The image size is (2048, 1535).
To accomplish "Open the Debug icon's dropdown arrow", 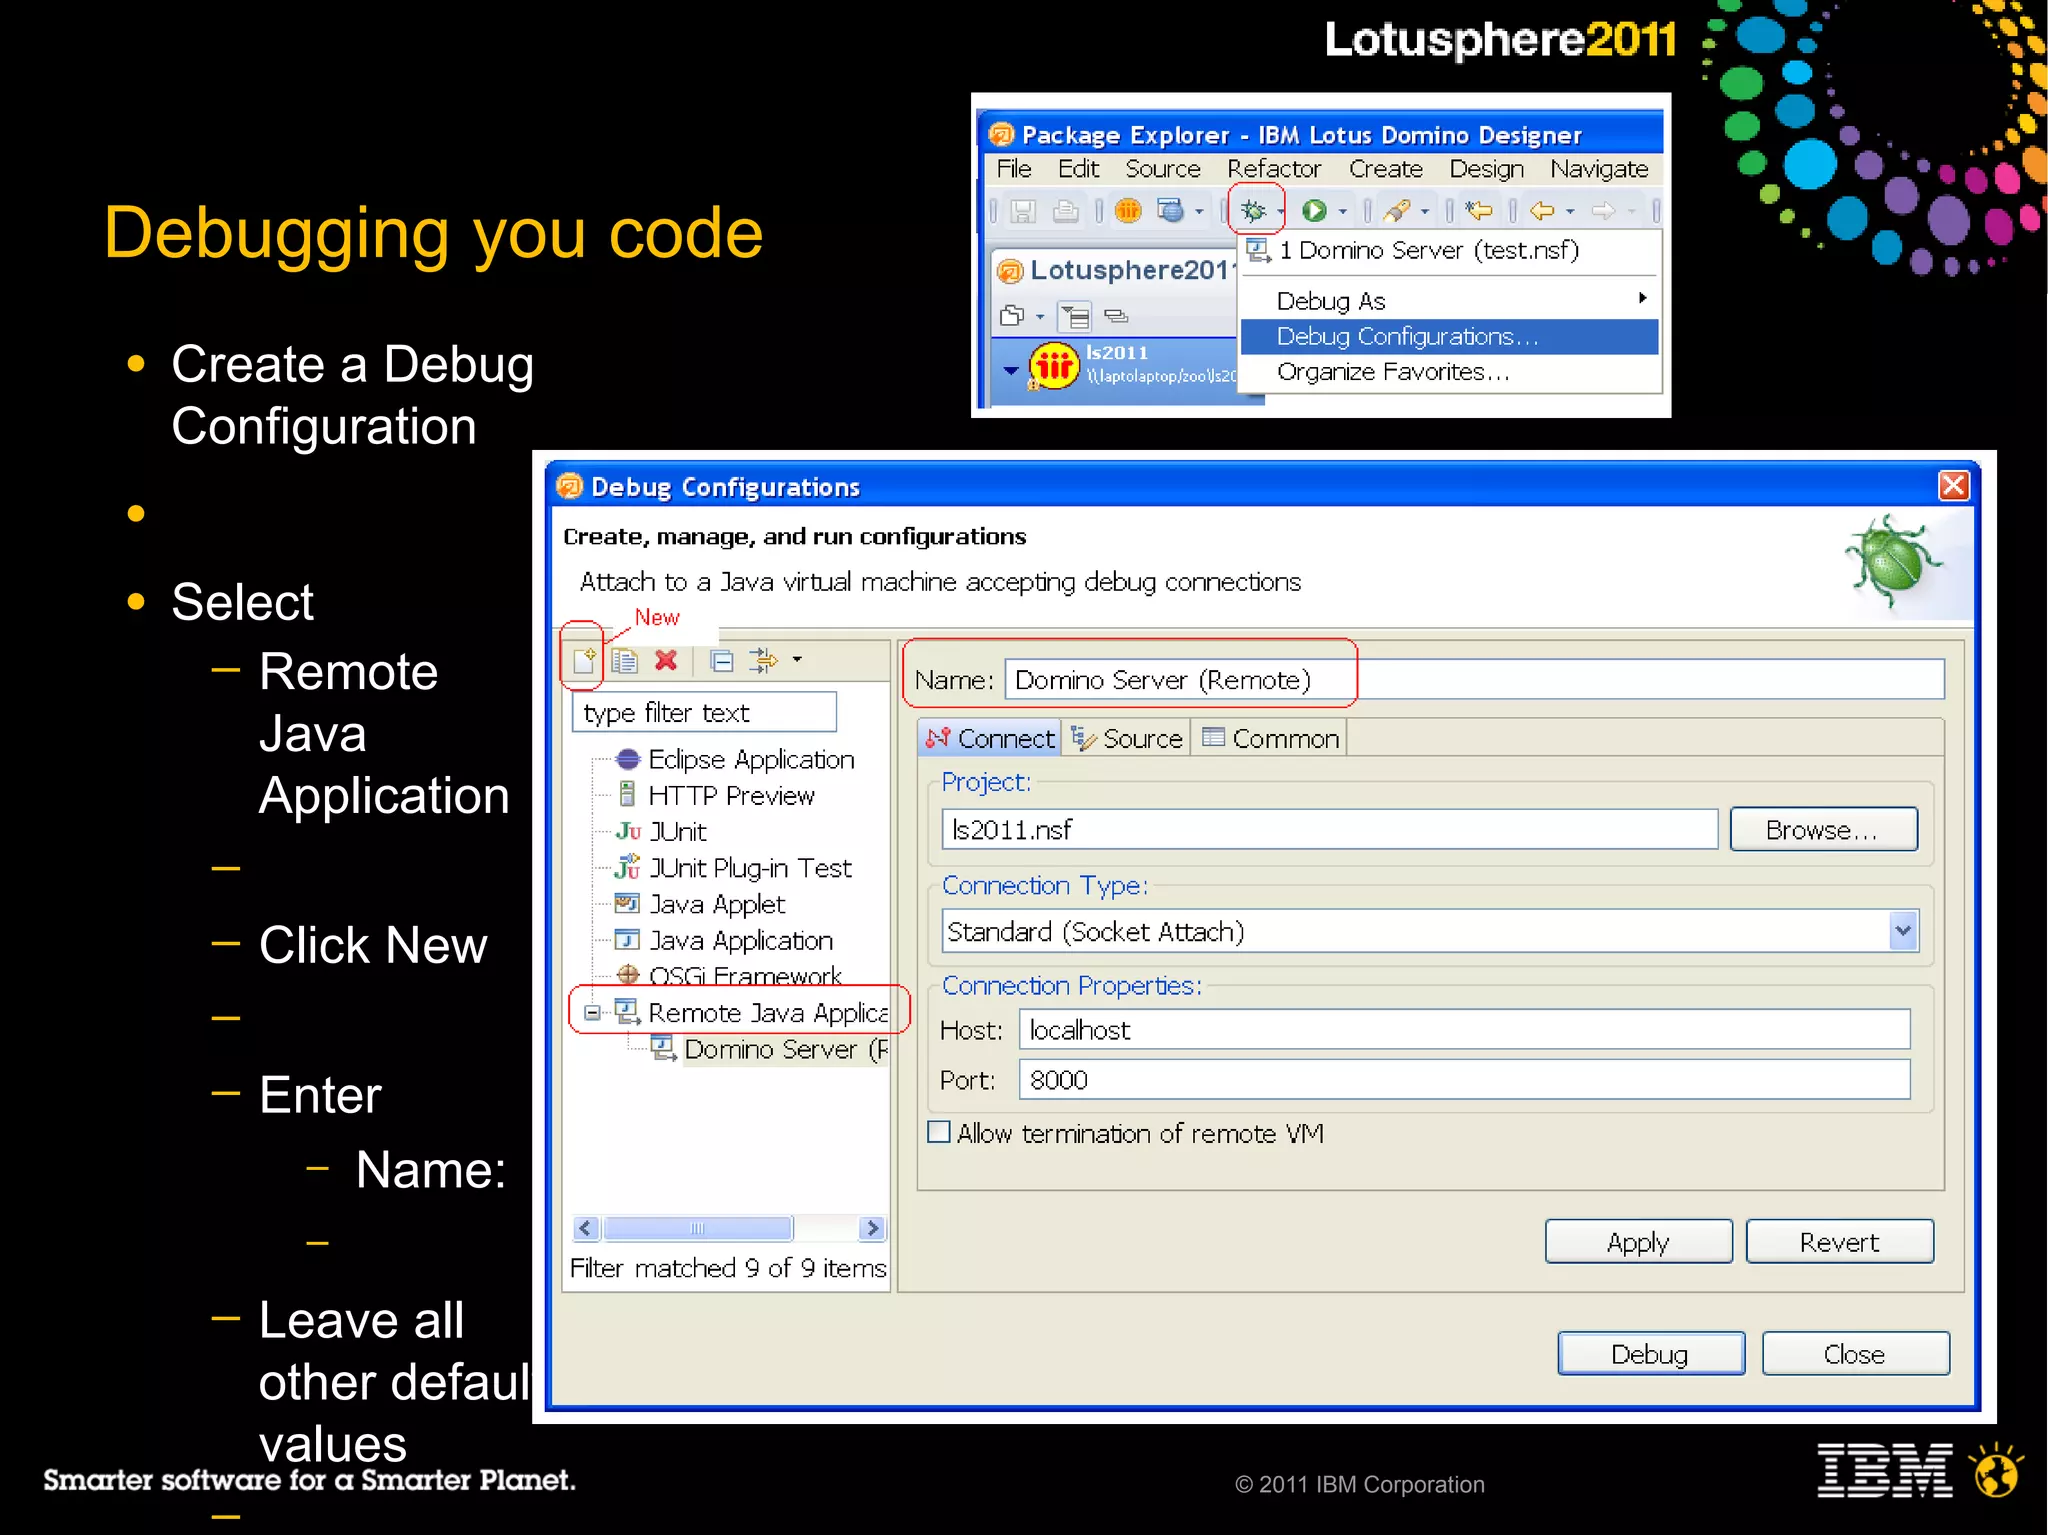I will tap(1279, 212).
